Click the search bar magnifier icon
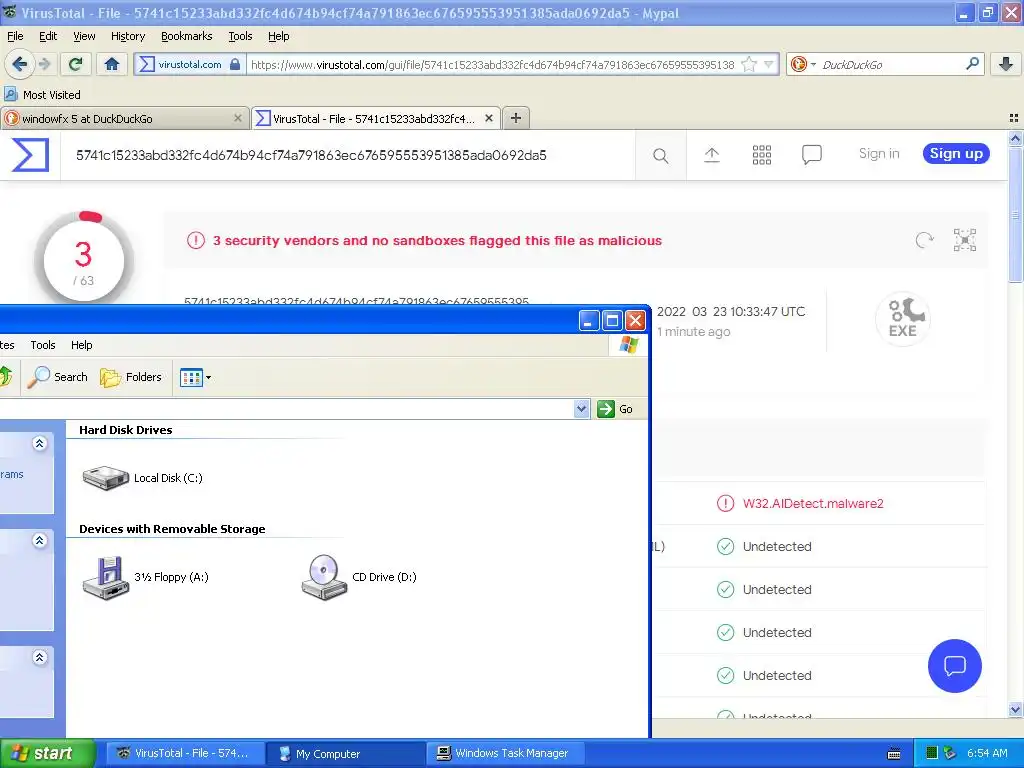This screenshot has height=768, width=1024. [x=972, y=64]
